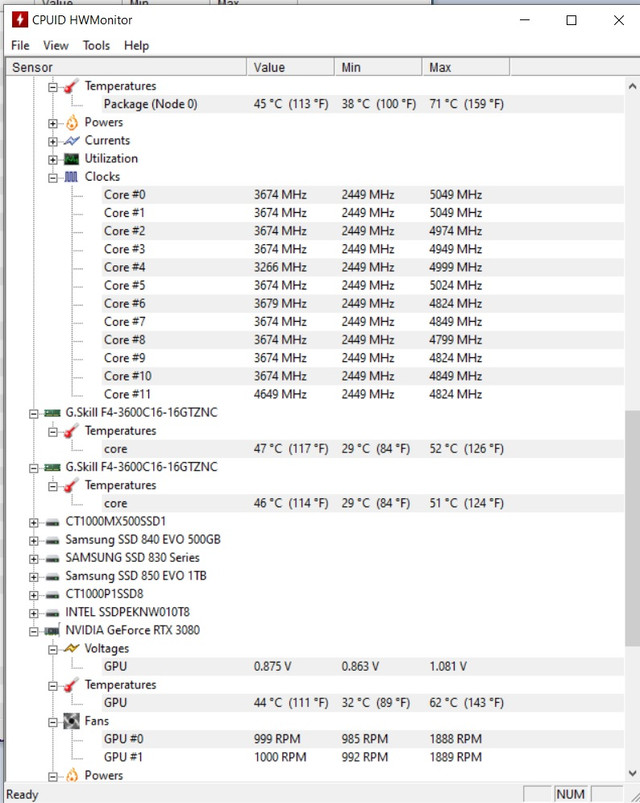Image resolution: width=640 pixels, height=803 pixels.
Task: Select the Package (Node 0) temperature row
Action: point(150,104)
